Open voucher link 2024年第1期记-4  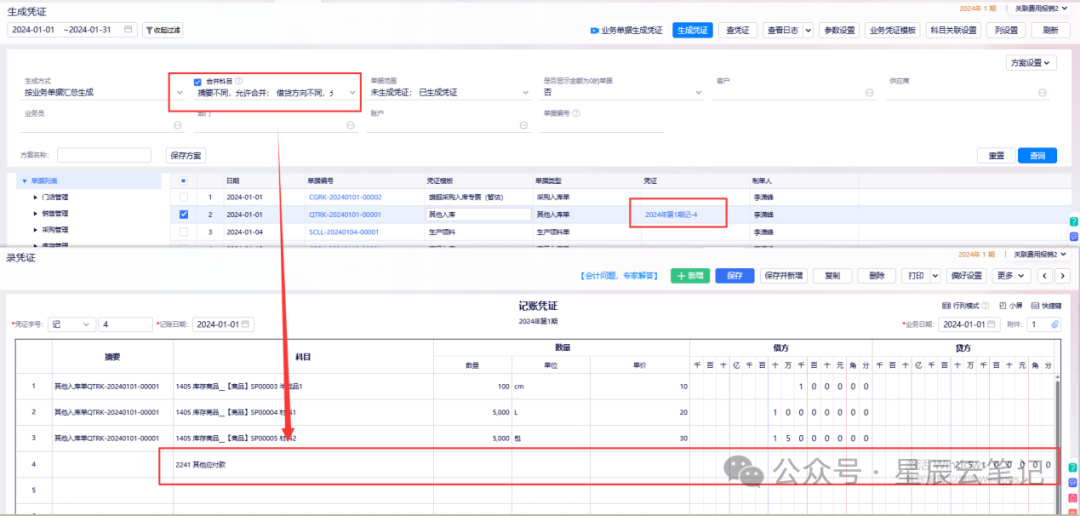click(x=672, y=214)
